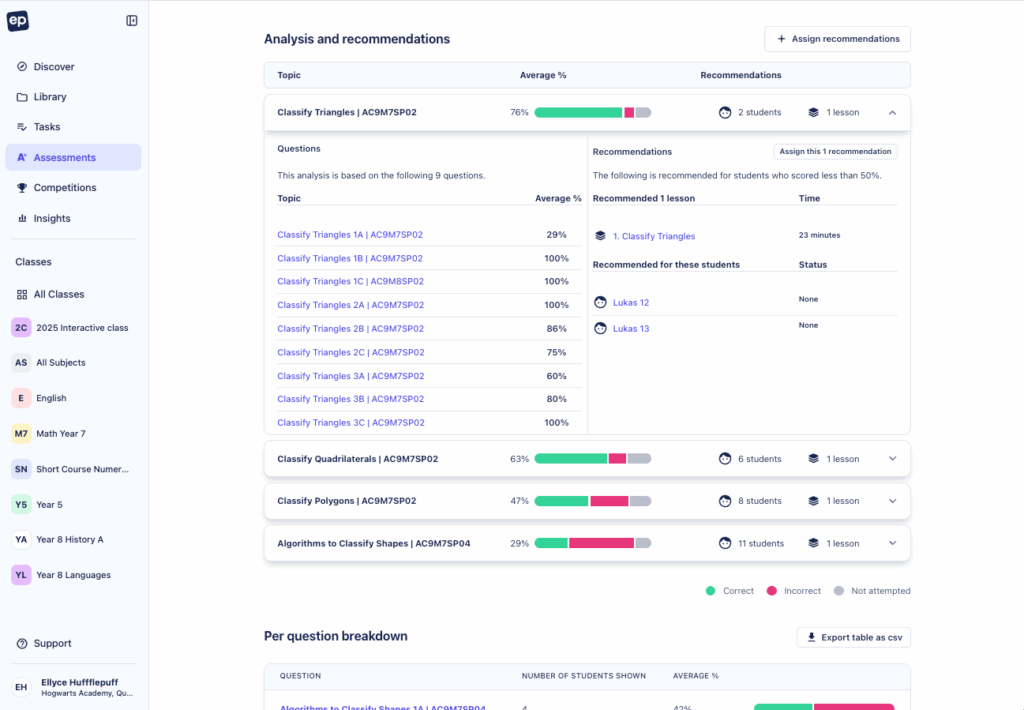Click the Lukas 12 student avatar icon
Viewport: 1024px width, 710px height.
(601, 302)
